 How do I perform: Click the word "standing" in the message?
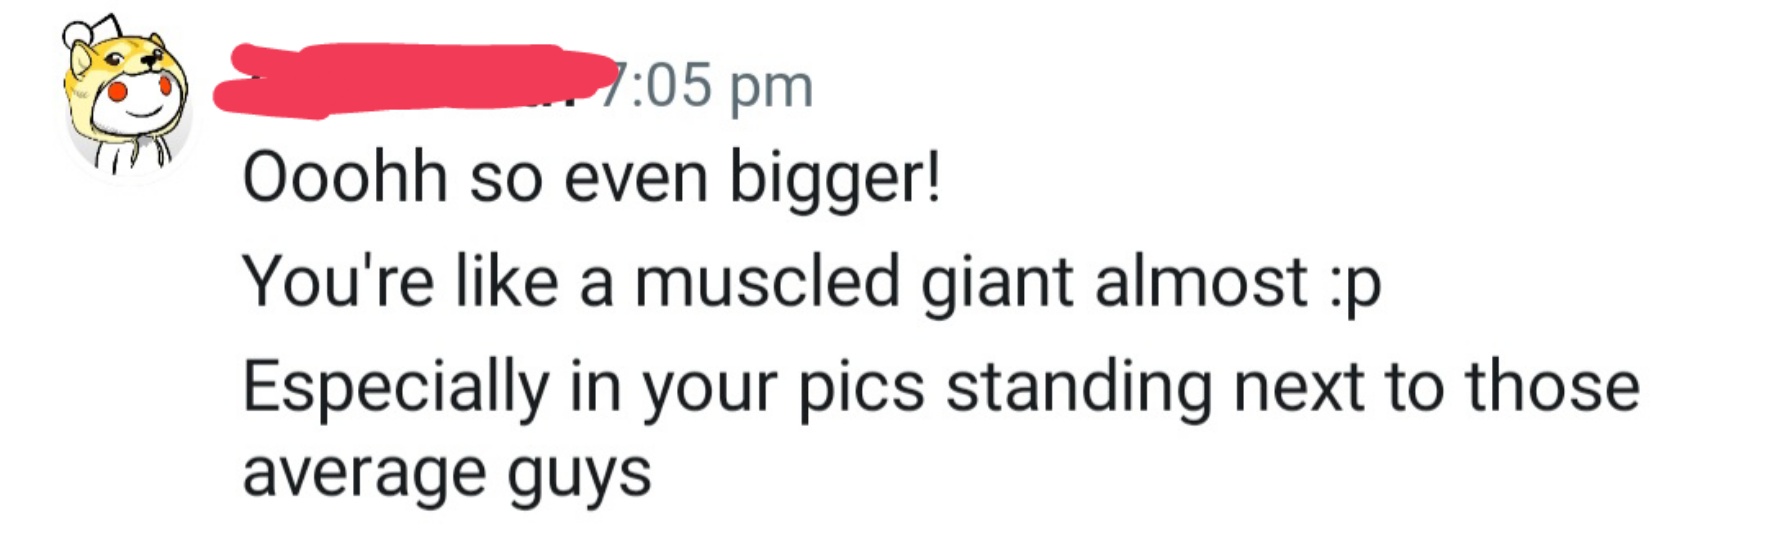(x=1079, y=388)
